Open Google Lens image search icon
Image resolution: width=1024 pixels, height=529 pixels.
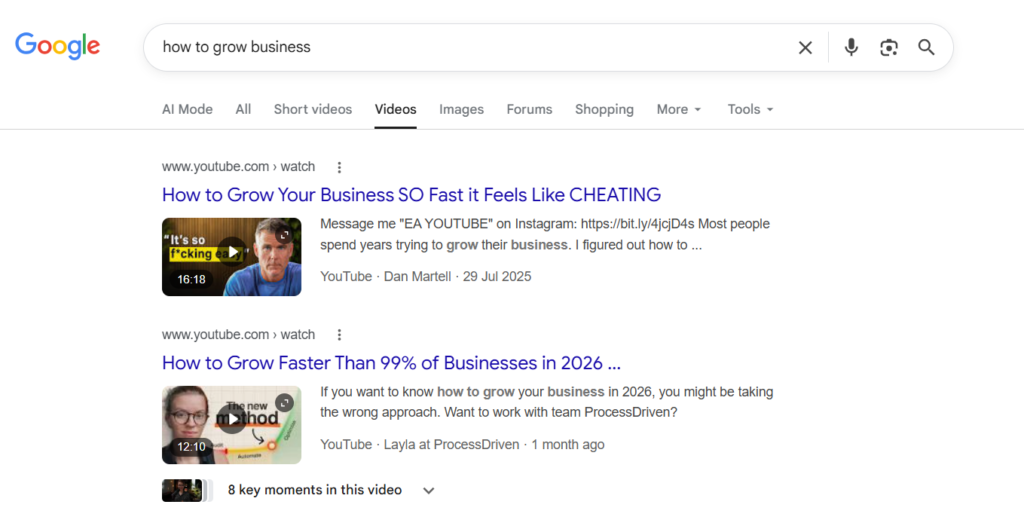tap(889, 48)
